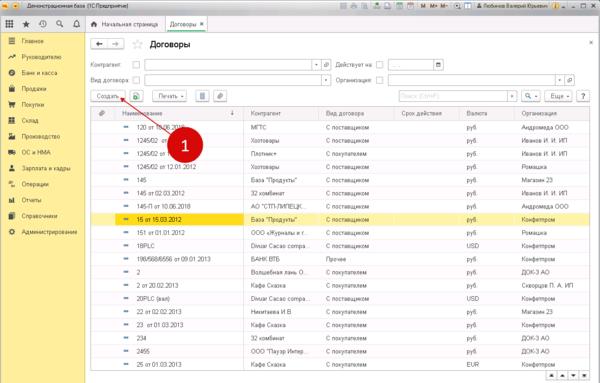Add Договоры to favorites star
Image resolution: width=600 pixels, height=383 pixels.
pyautogui.click(x=137, y=44)
